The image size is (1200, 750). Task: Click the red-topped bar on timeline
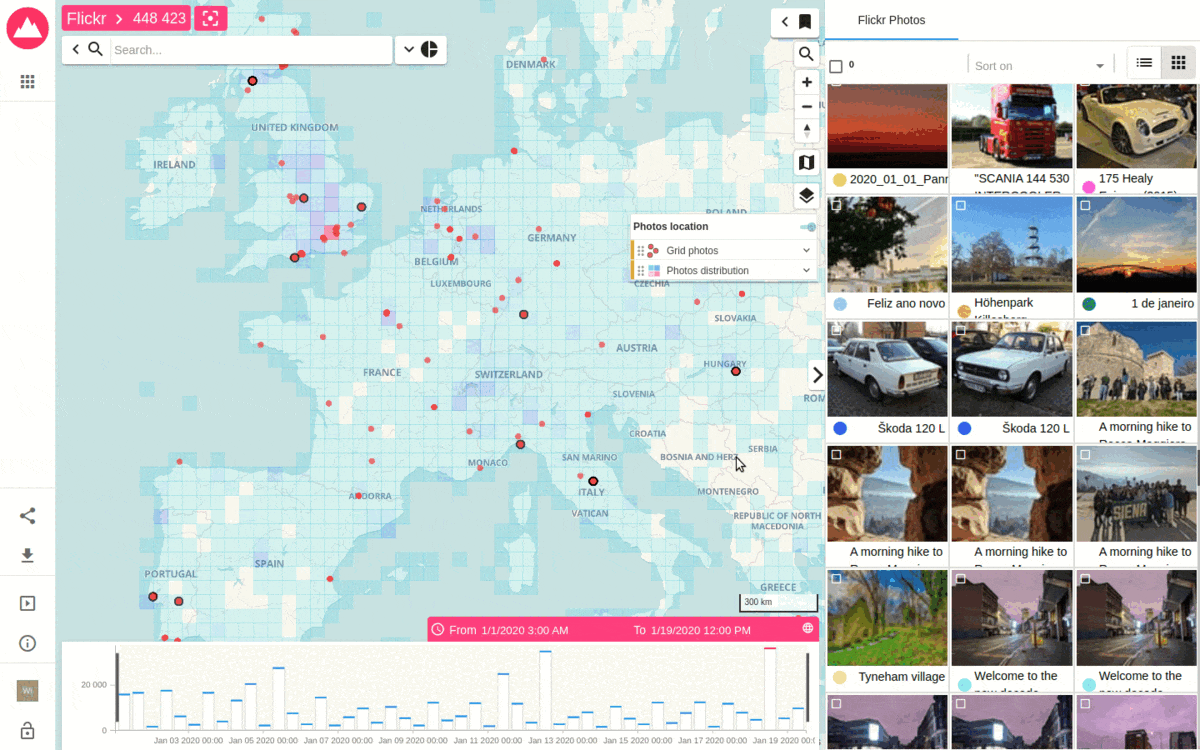point(769,688)
